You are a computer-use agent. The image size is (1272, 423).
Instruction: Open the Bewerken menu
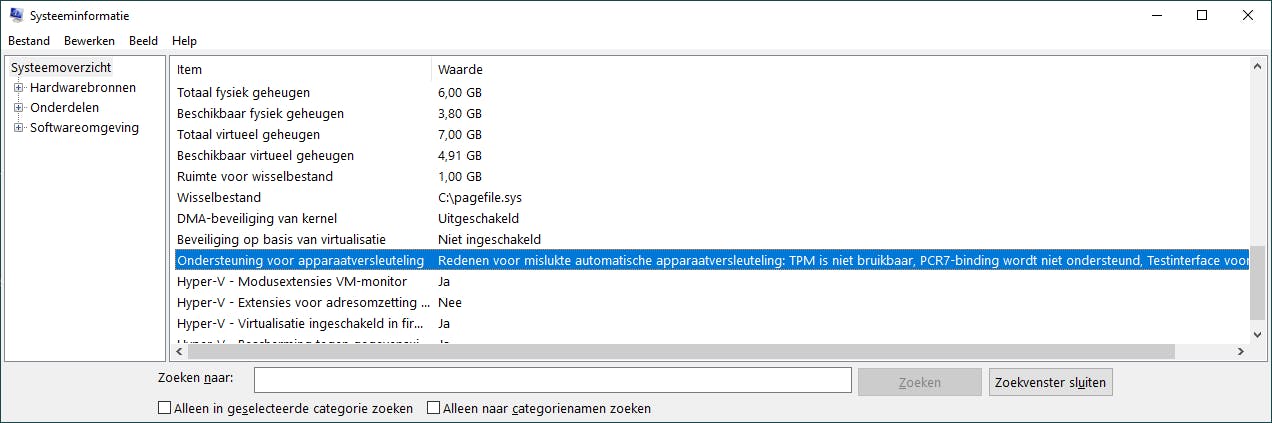(x=89, y=41)
